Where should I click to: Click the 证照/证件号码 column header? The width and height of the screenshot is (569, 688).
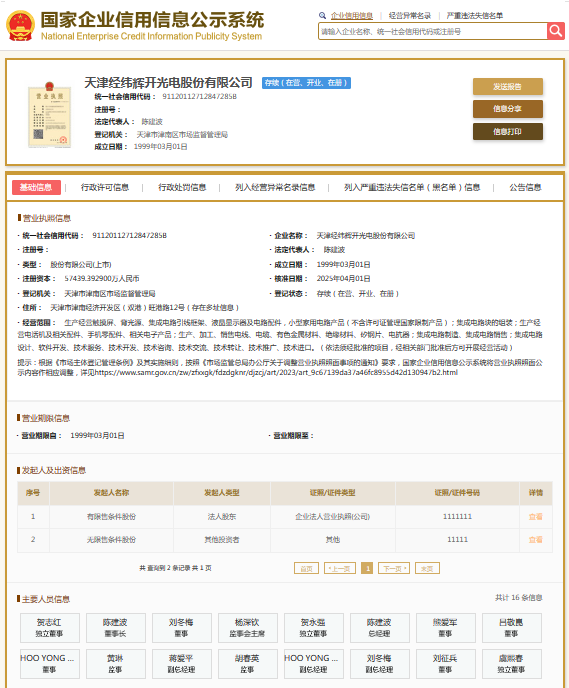457,493
